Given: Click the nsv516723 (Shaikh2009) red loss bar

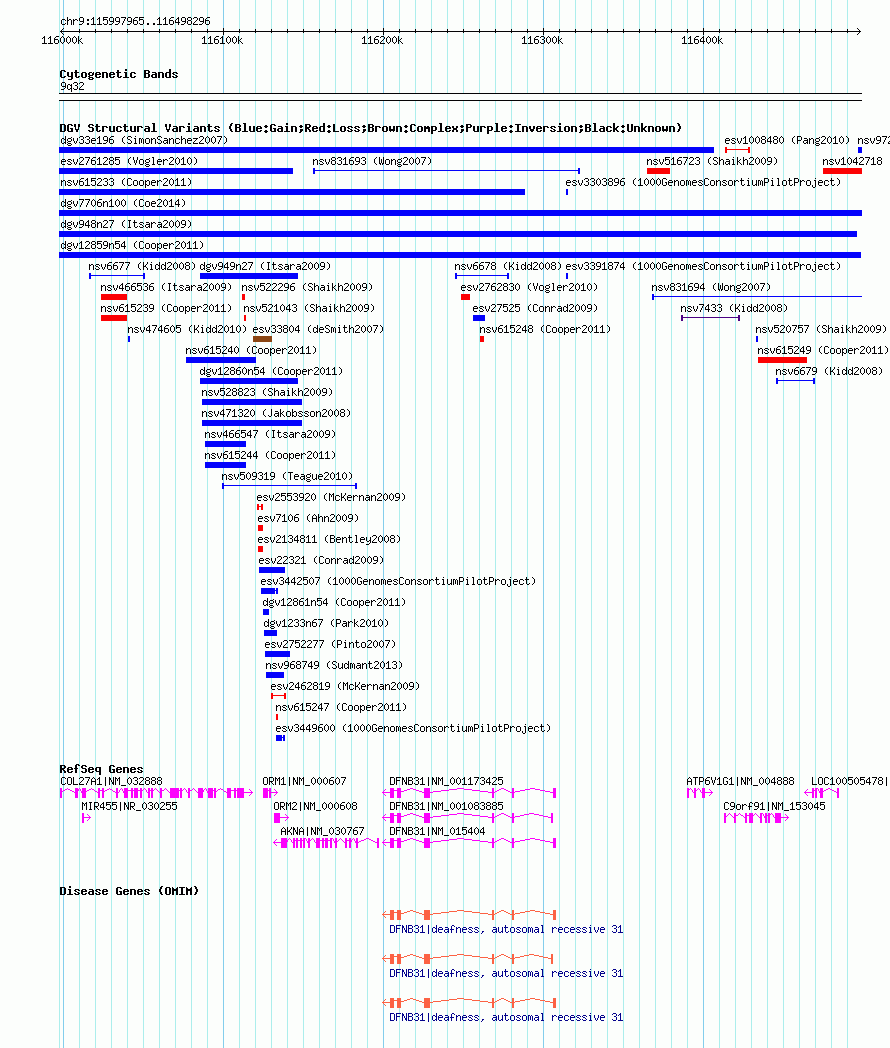Looking at the screenshot, I should click(x=658, y=171).
